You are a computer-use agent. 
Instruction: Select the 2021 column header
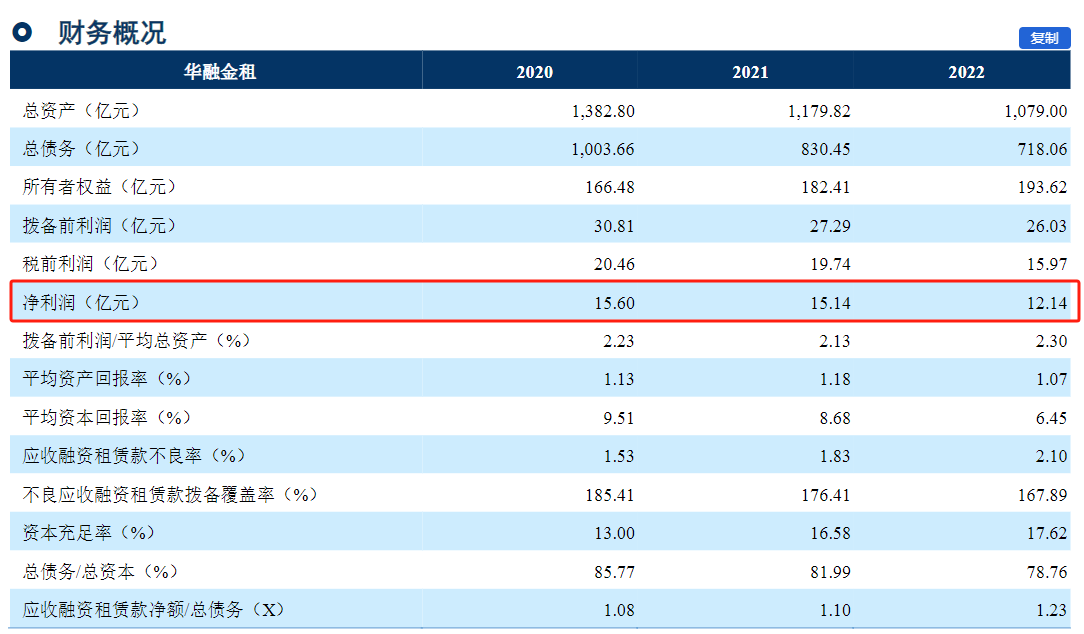750,72
